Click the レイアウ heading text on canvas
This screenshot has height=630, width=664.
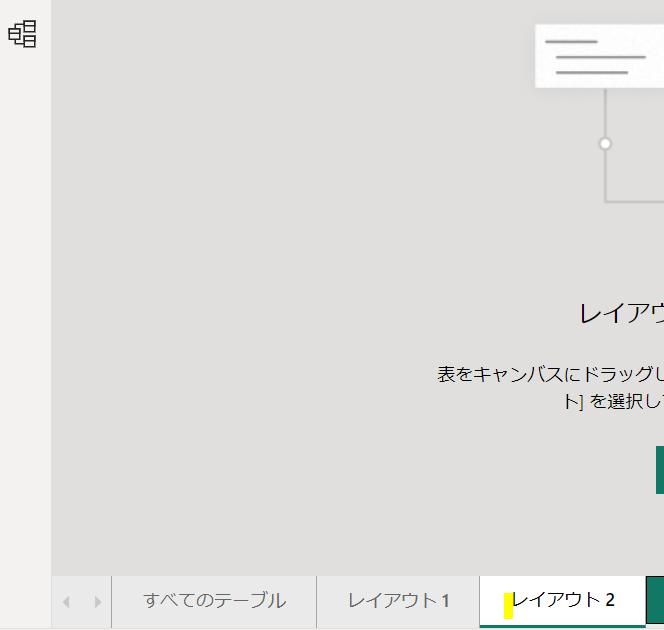(621, 314)
